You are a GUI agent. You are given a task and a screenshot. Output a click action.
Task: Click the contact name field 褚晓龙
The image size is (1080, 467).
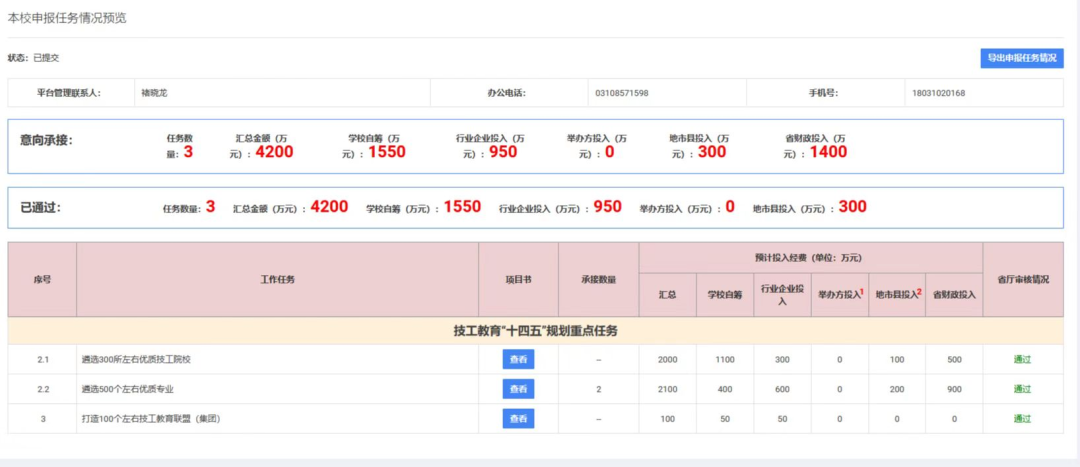pyautogui.click(x=154, y=93)
